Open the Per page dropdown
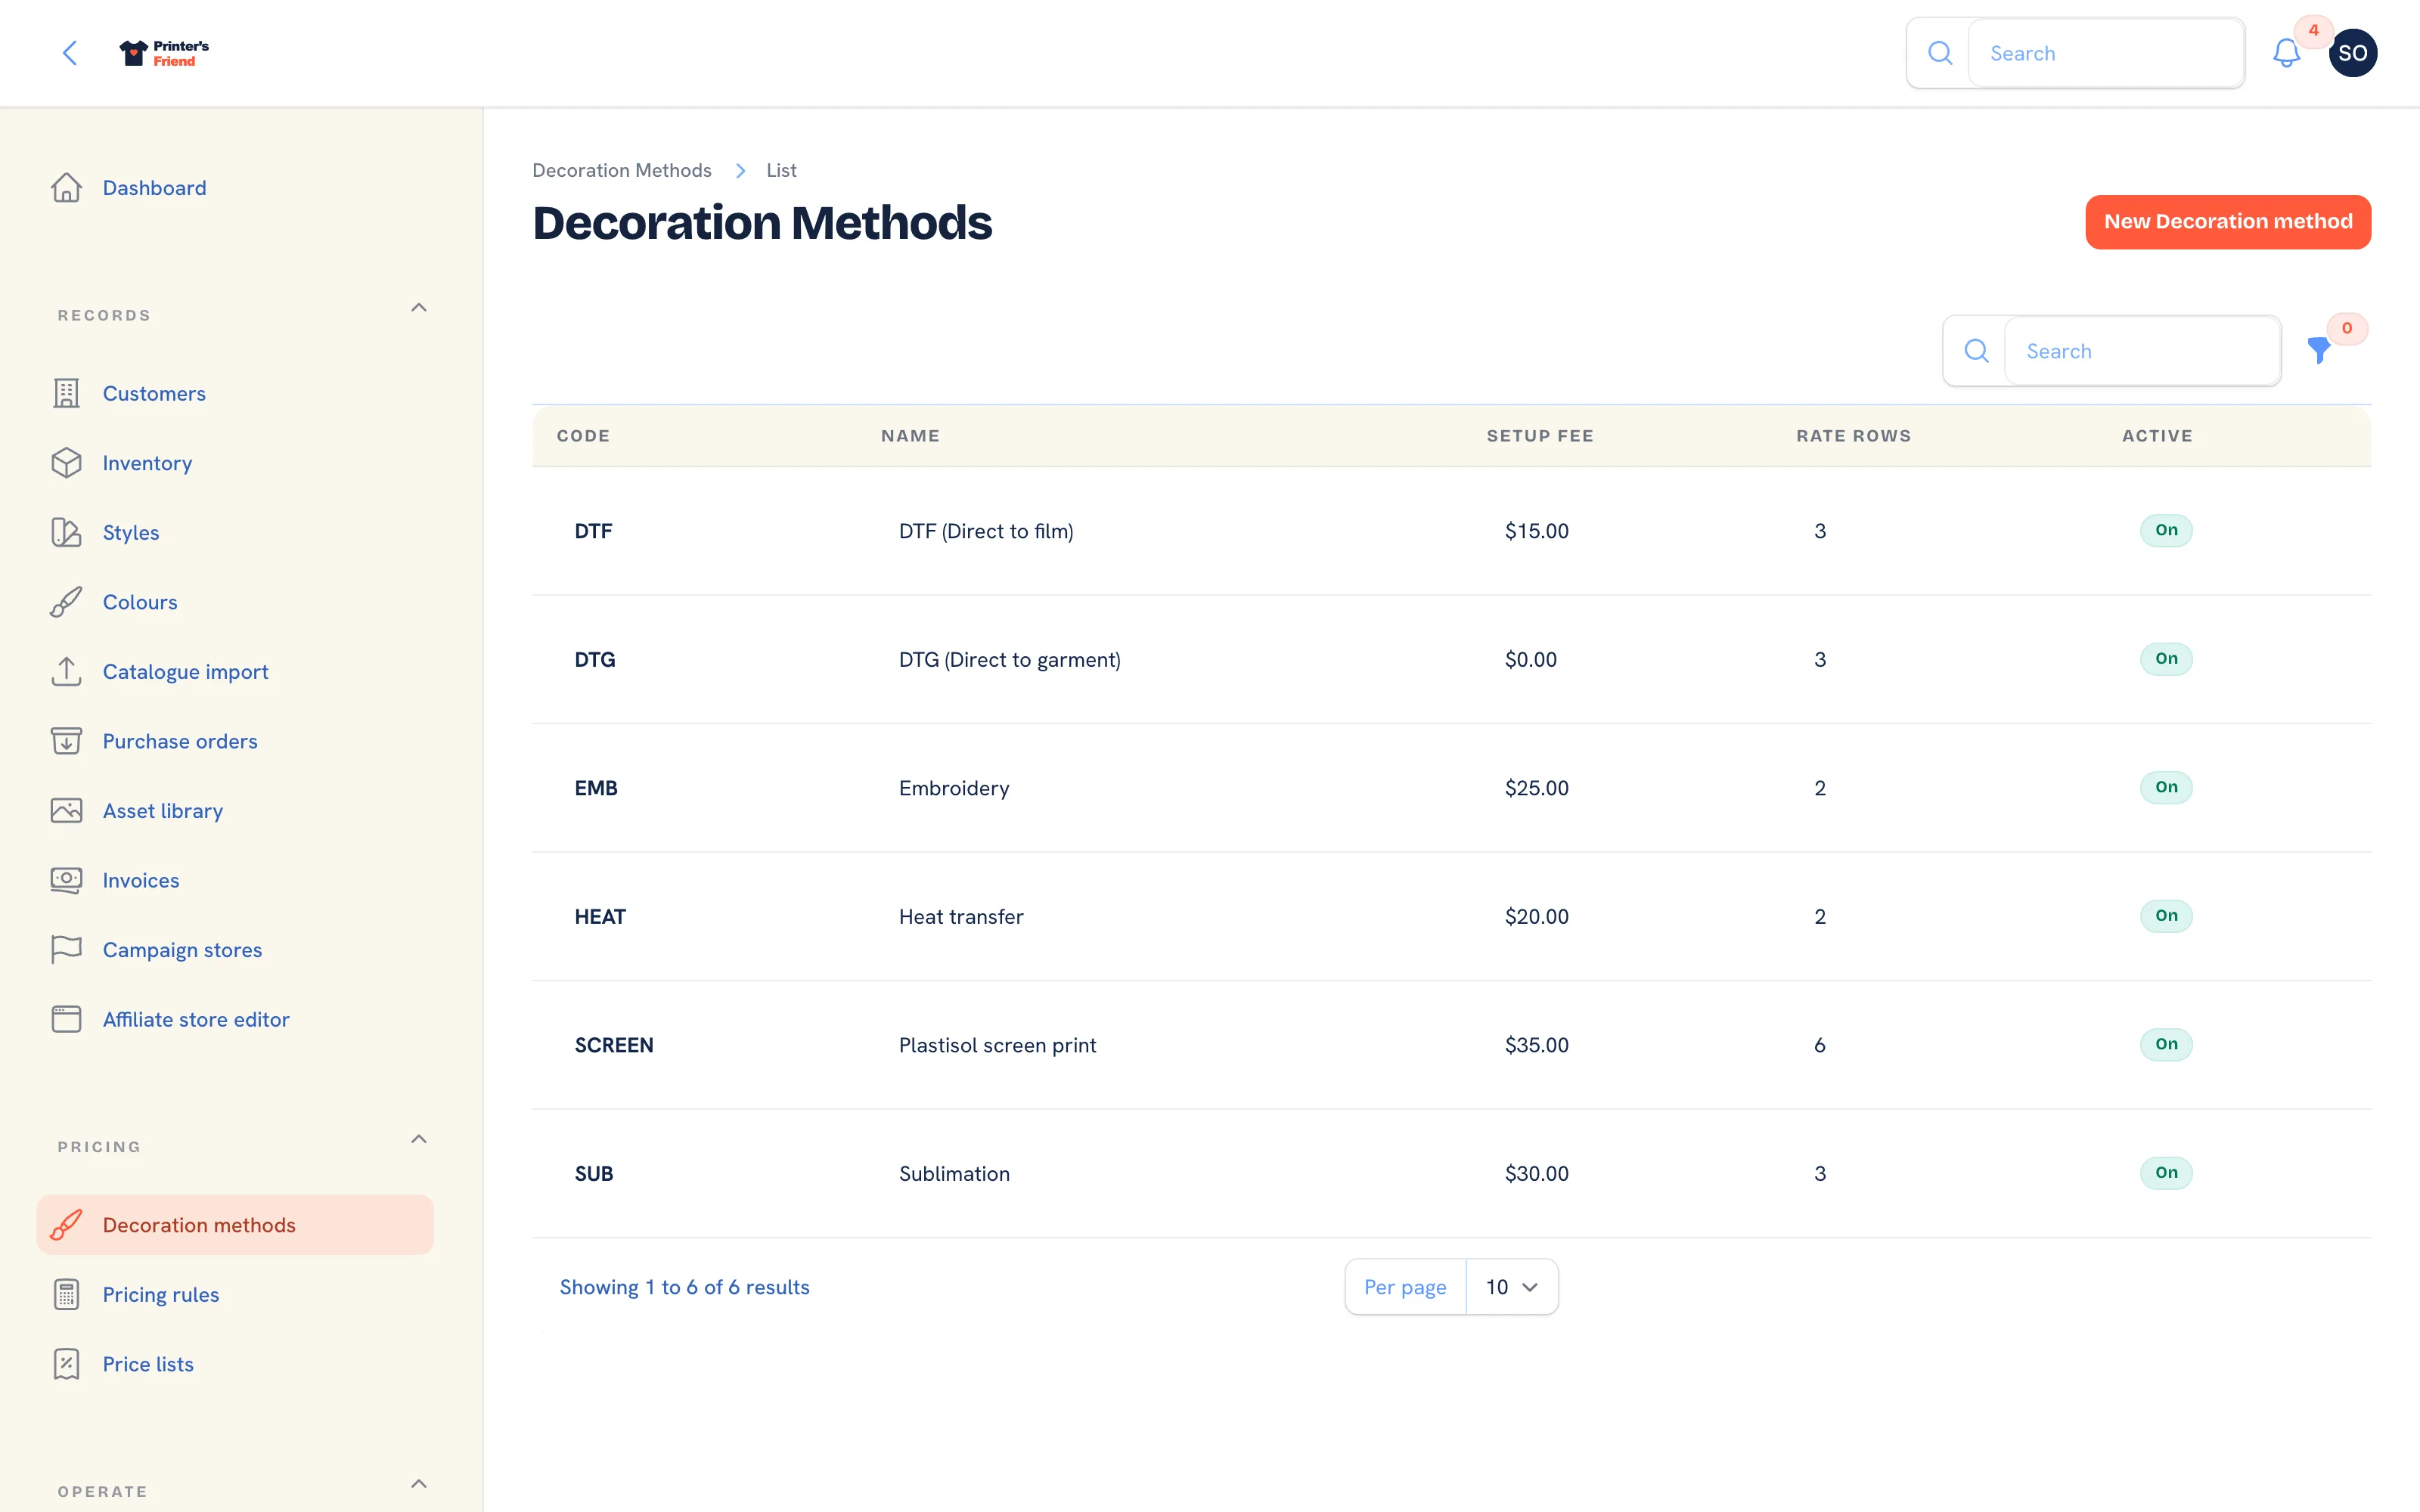Viewport: 2420px width, 1512px height. [1511, 1287]
